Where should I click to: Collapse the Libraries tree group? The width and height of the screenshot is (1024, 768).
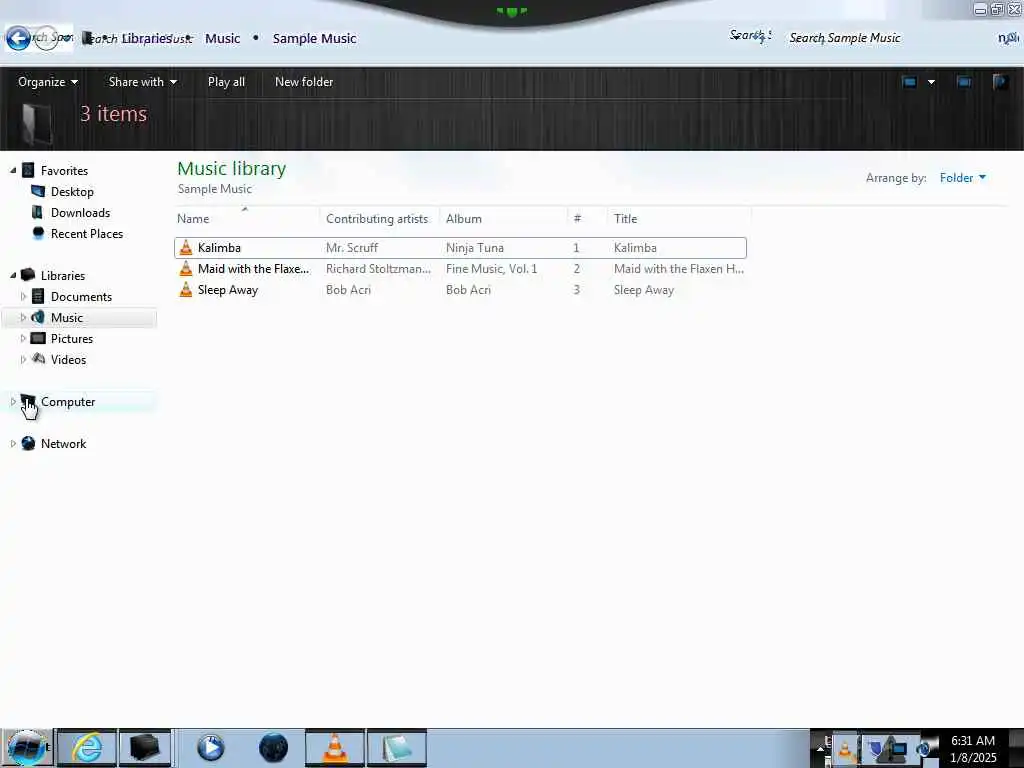click(x=13, y=275)
